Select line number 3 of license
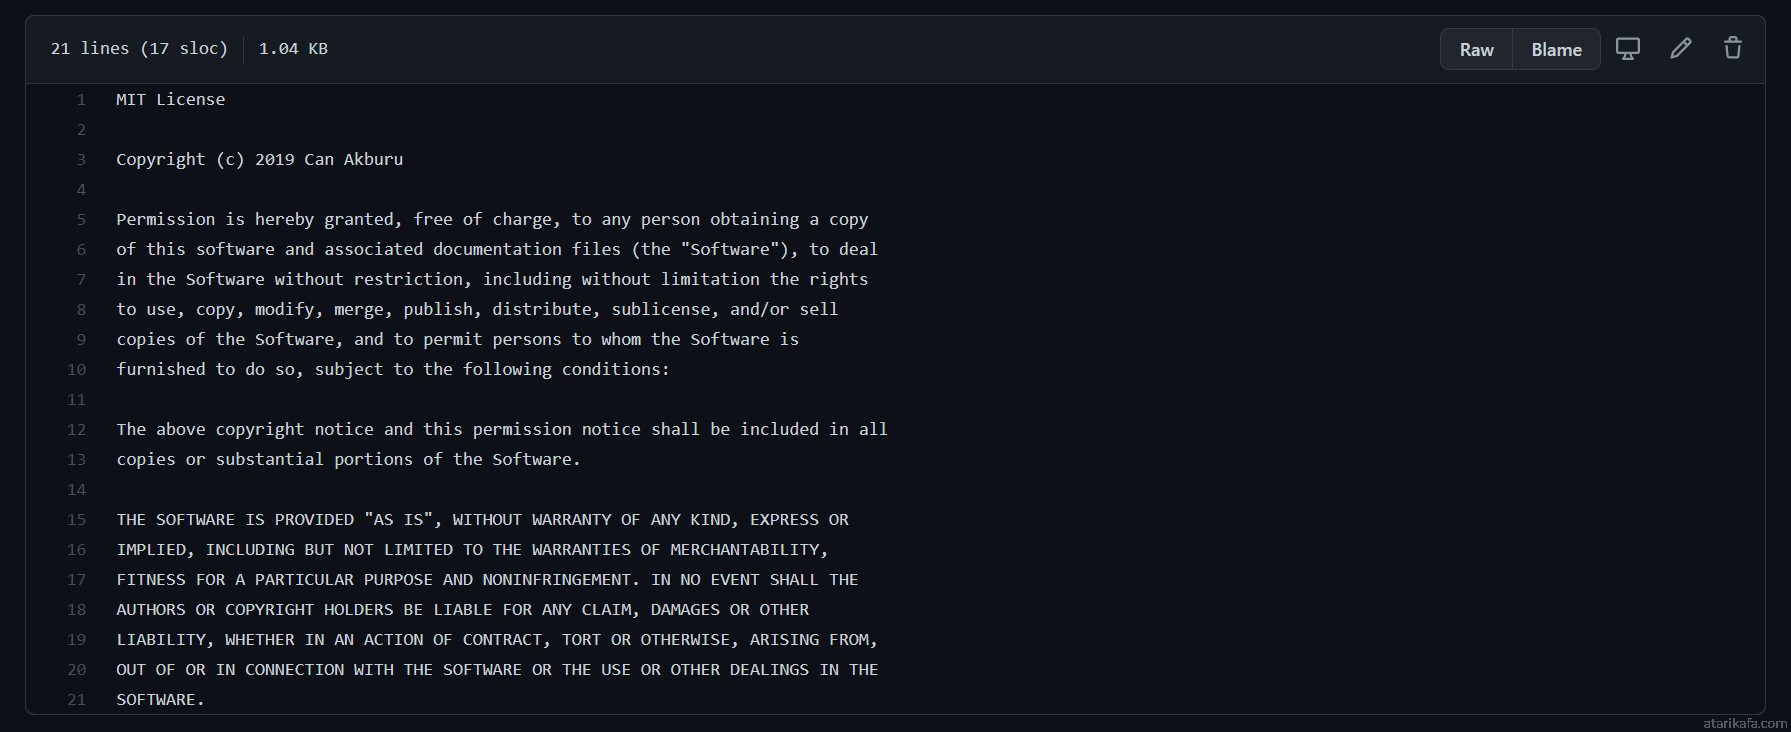 (x=81, y=160)
